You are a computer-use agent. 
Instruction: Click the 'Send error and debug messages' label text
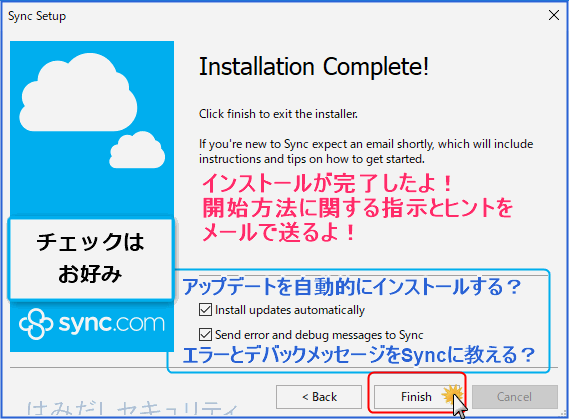point(319,335)
